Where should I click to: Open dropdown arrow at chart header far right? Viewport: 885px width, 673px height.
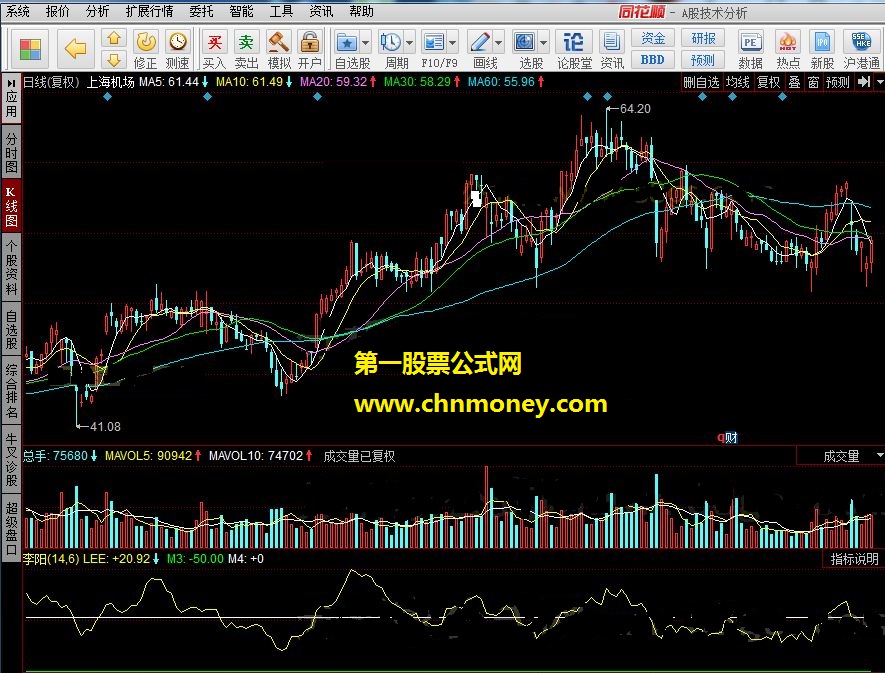879,82
